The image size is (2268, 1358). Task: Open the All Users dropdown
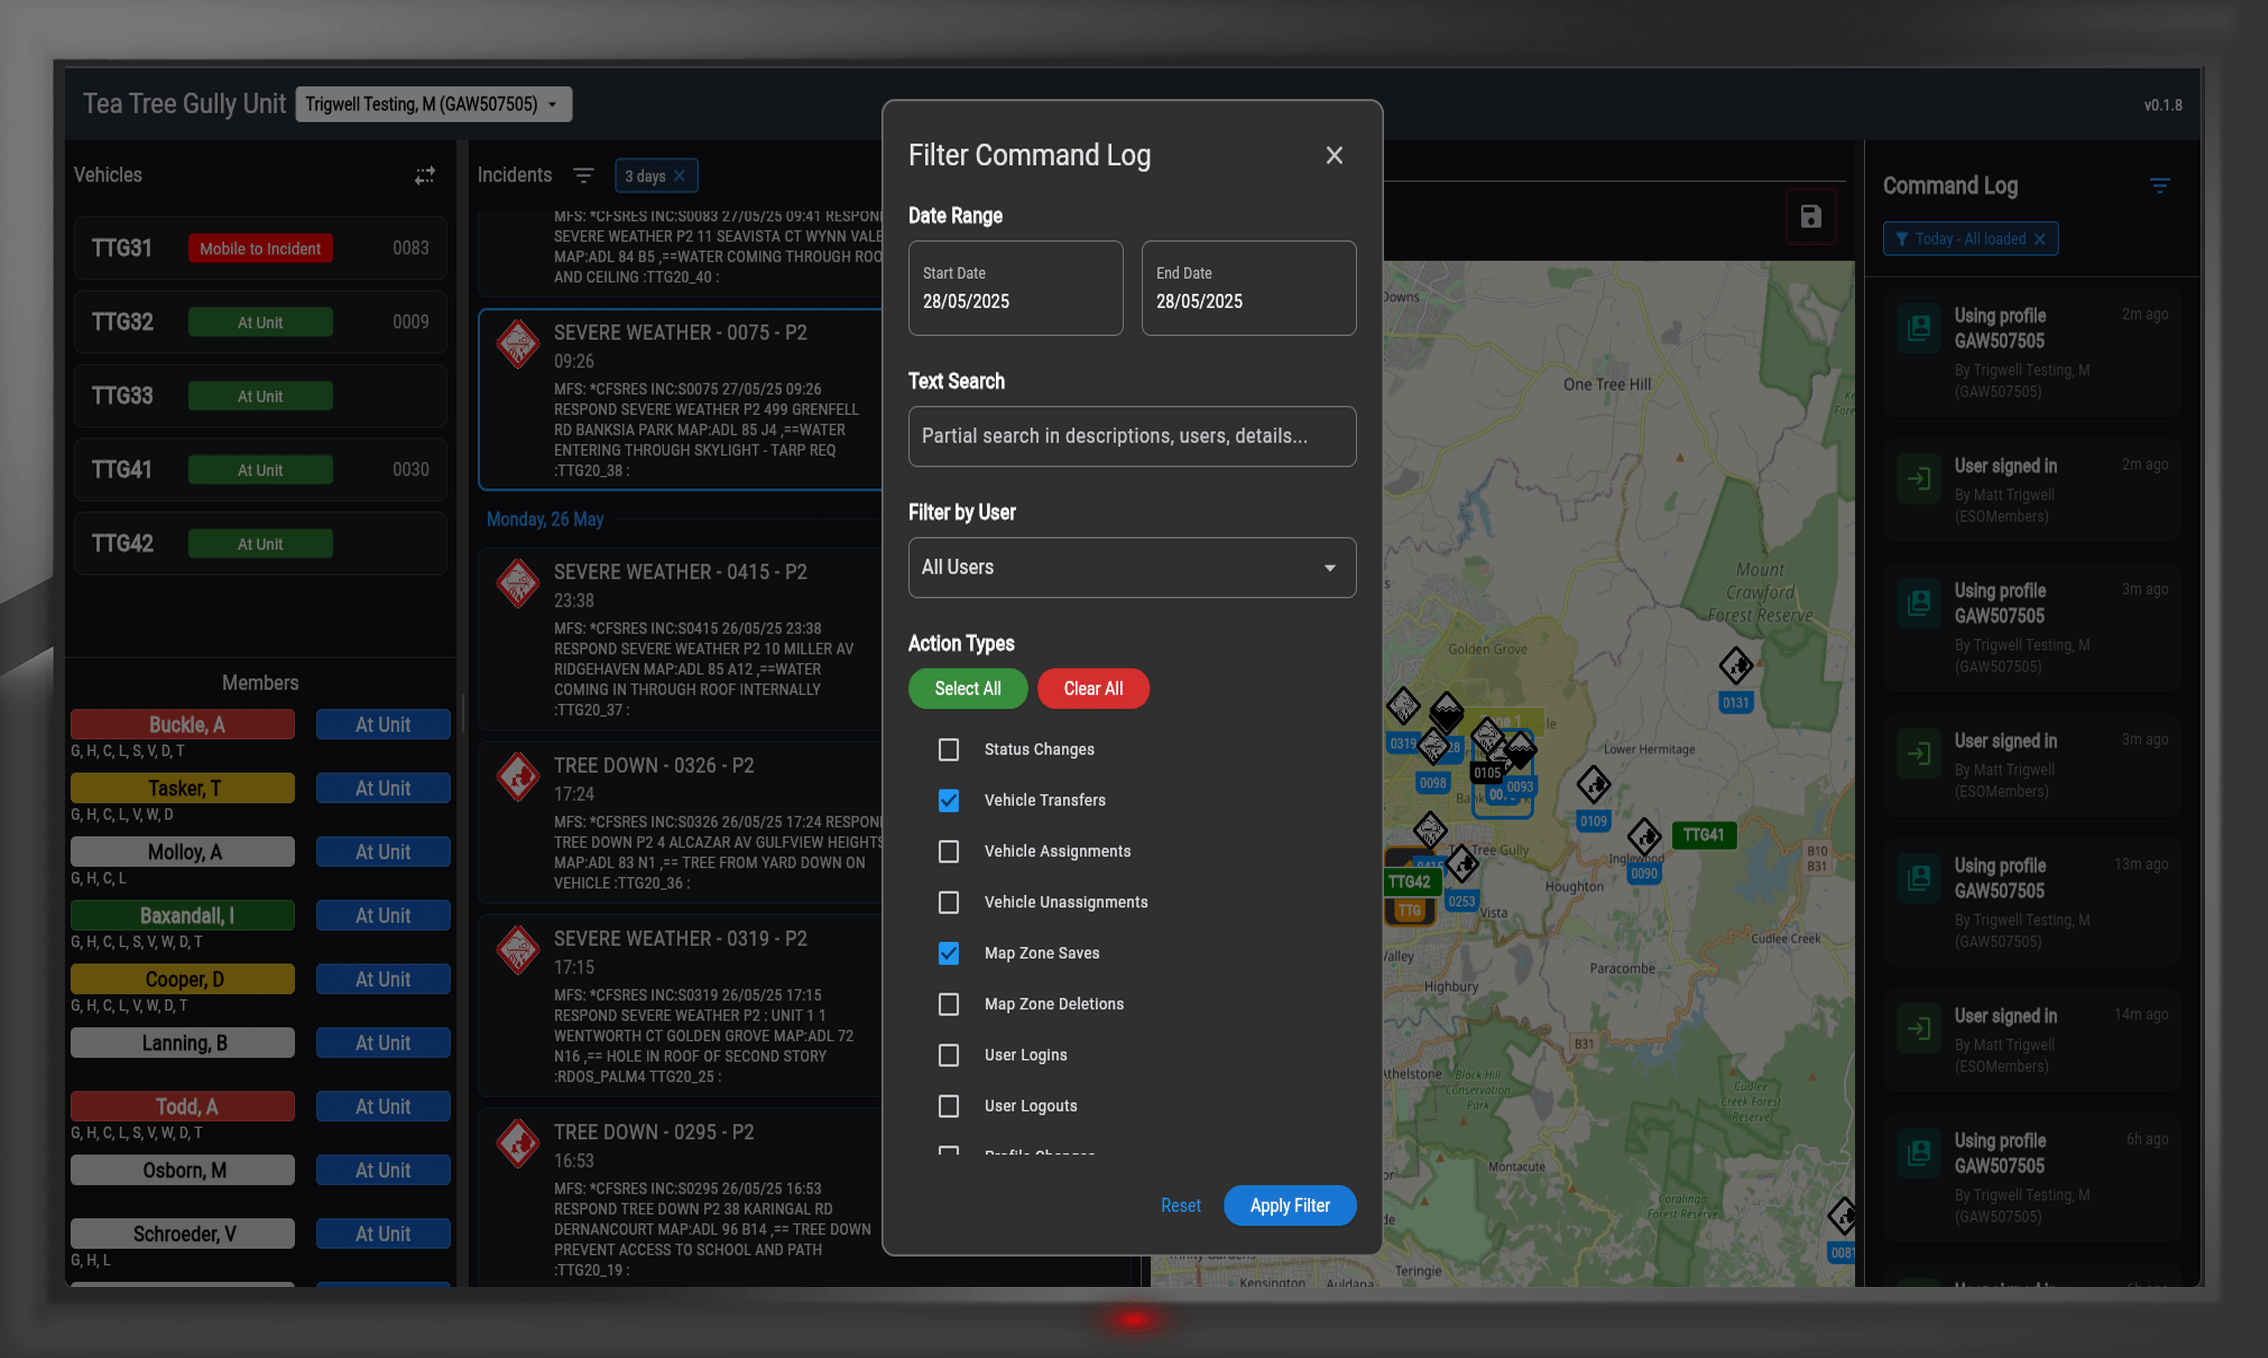[x=1131, y=567]
